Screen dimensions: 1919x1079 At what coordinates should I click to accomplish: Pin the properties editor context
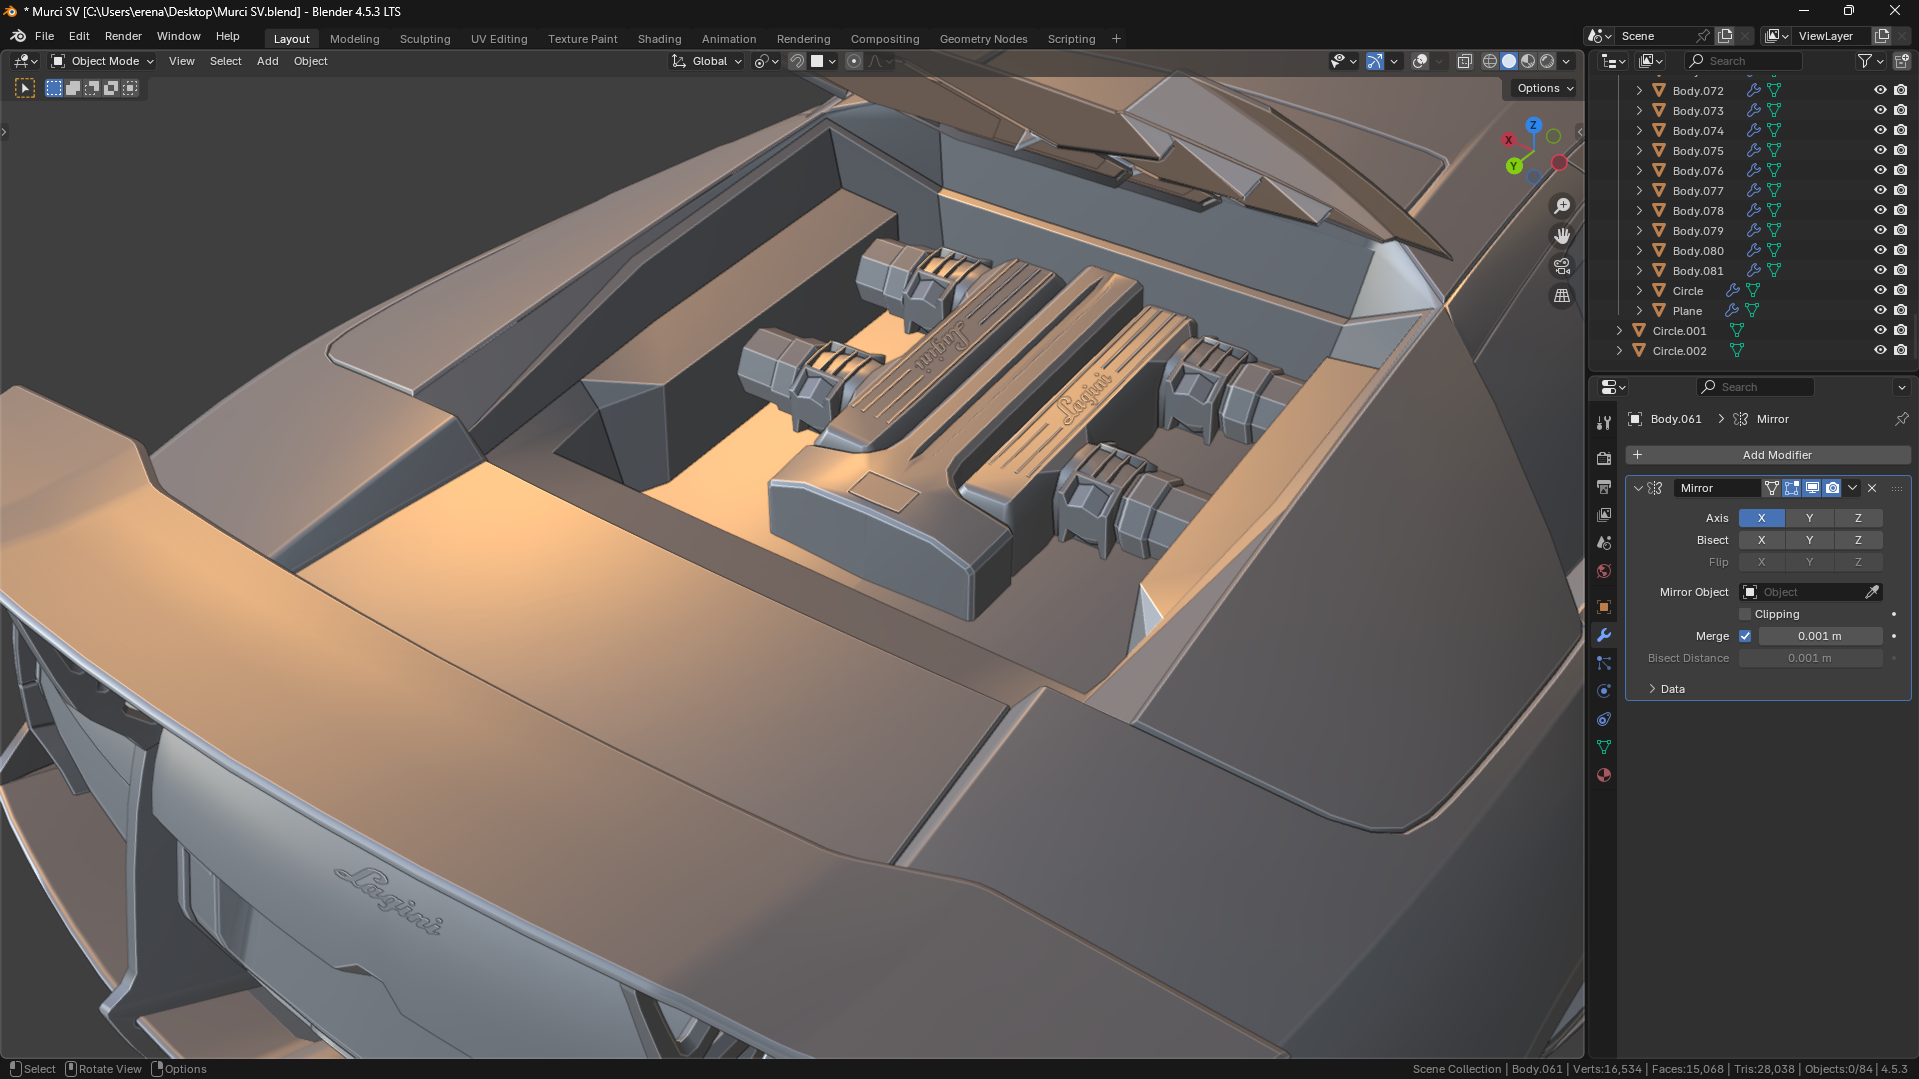click(1901, 419)
